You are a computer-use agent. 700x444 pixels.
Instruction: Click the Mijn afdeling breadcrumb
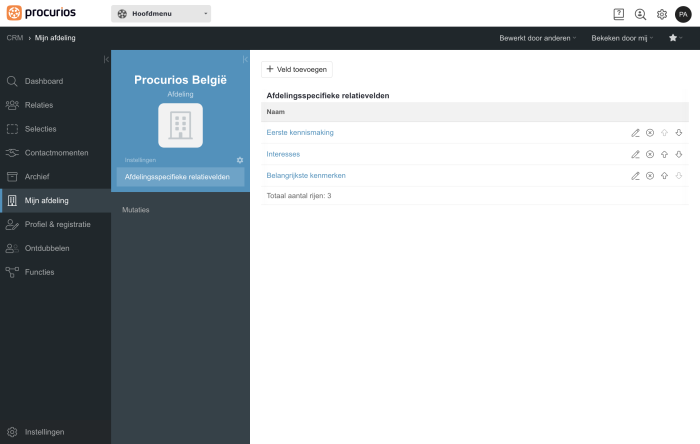pyautogui.click(x=55, y=38)
